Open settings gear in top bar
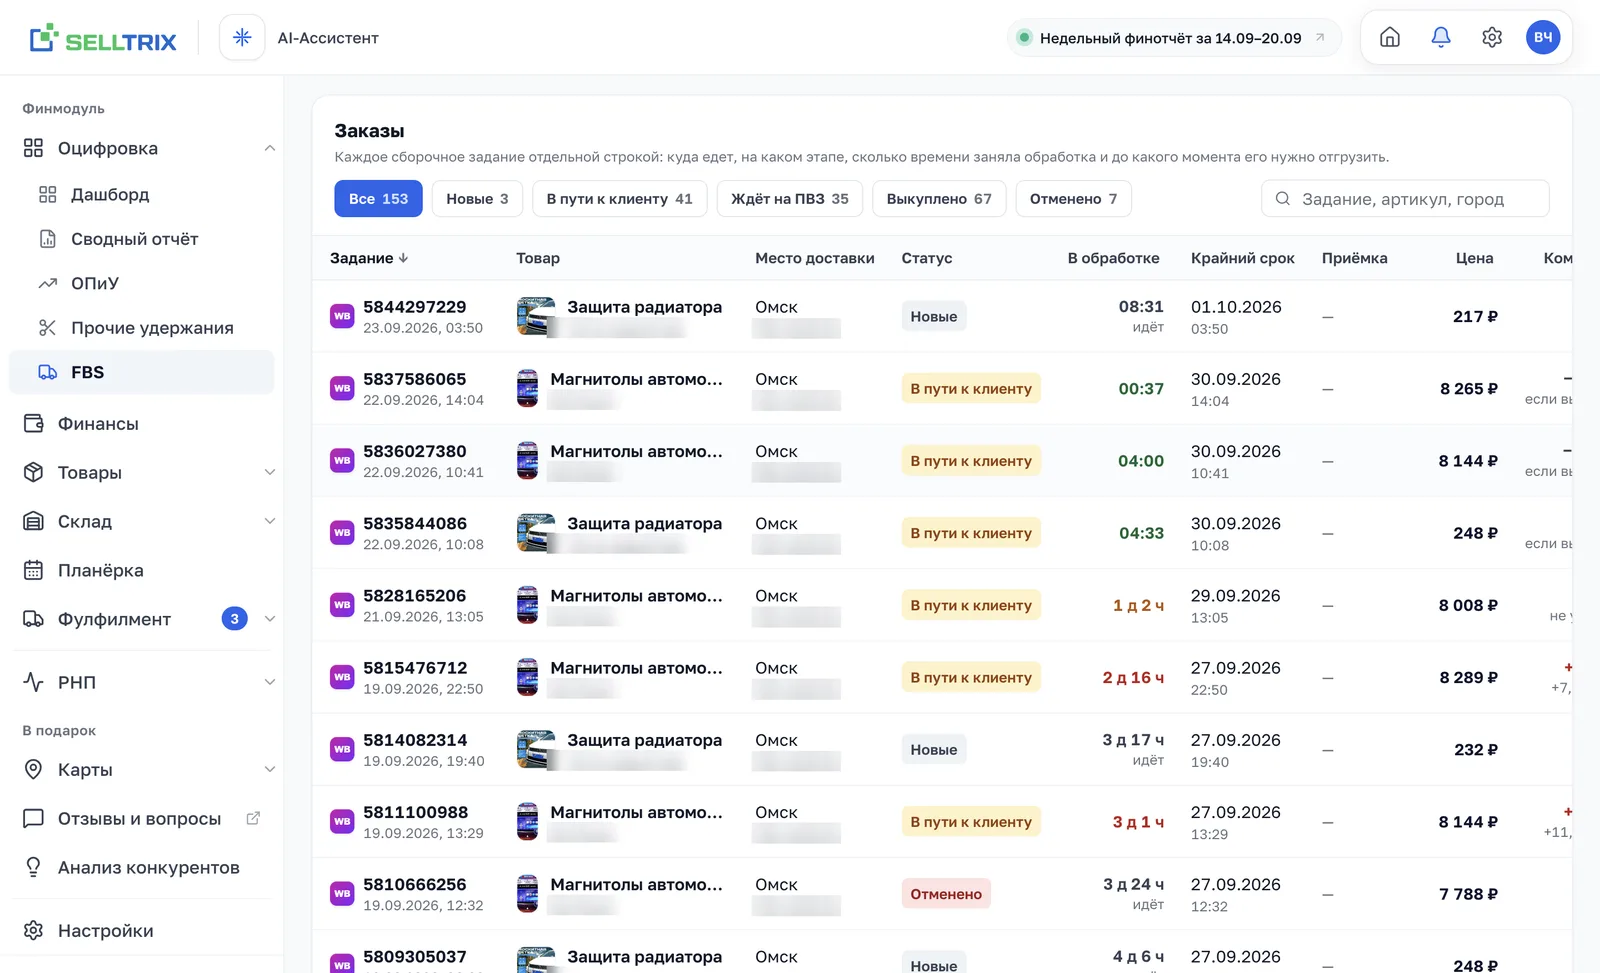The image size is (1600, 973). point(1492,38)
